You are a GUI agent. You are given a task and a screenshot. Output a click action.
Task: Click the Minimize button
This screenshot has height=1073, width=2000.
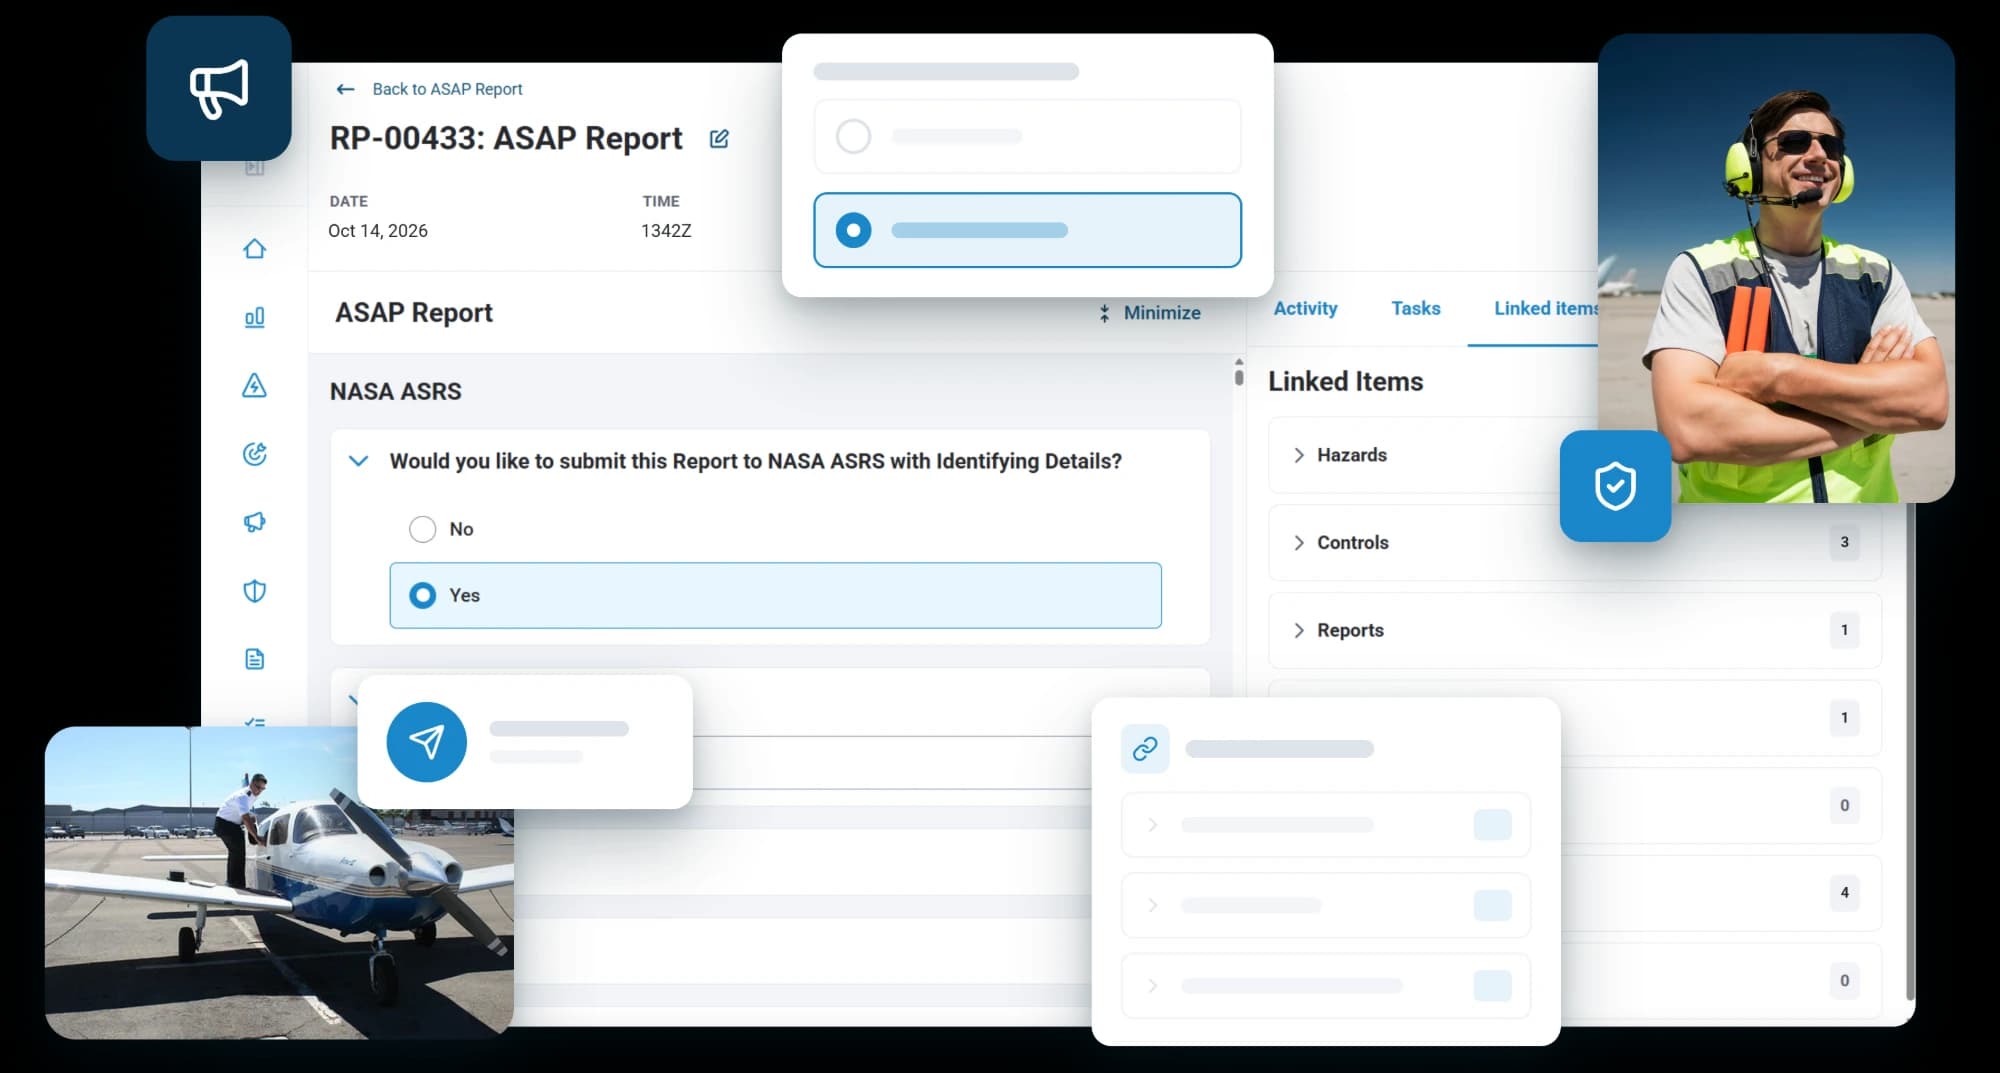(1149, 313)
